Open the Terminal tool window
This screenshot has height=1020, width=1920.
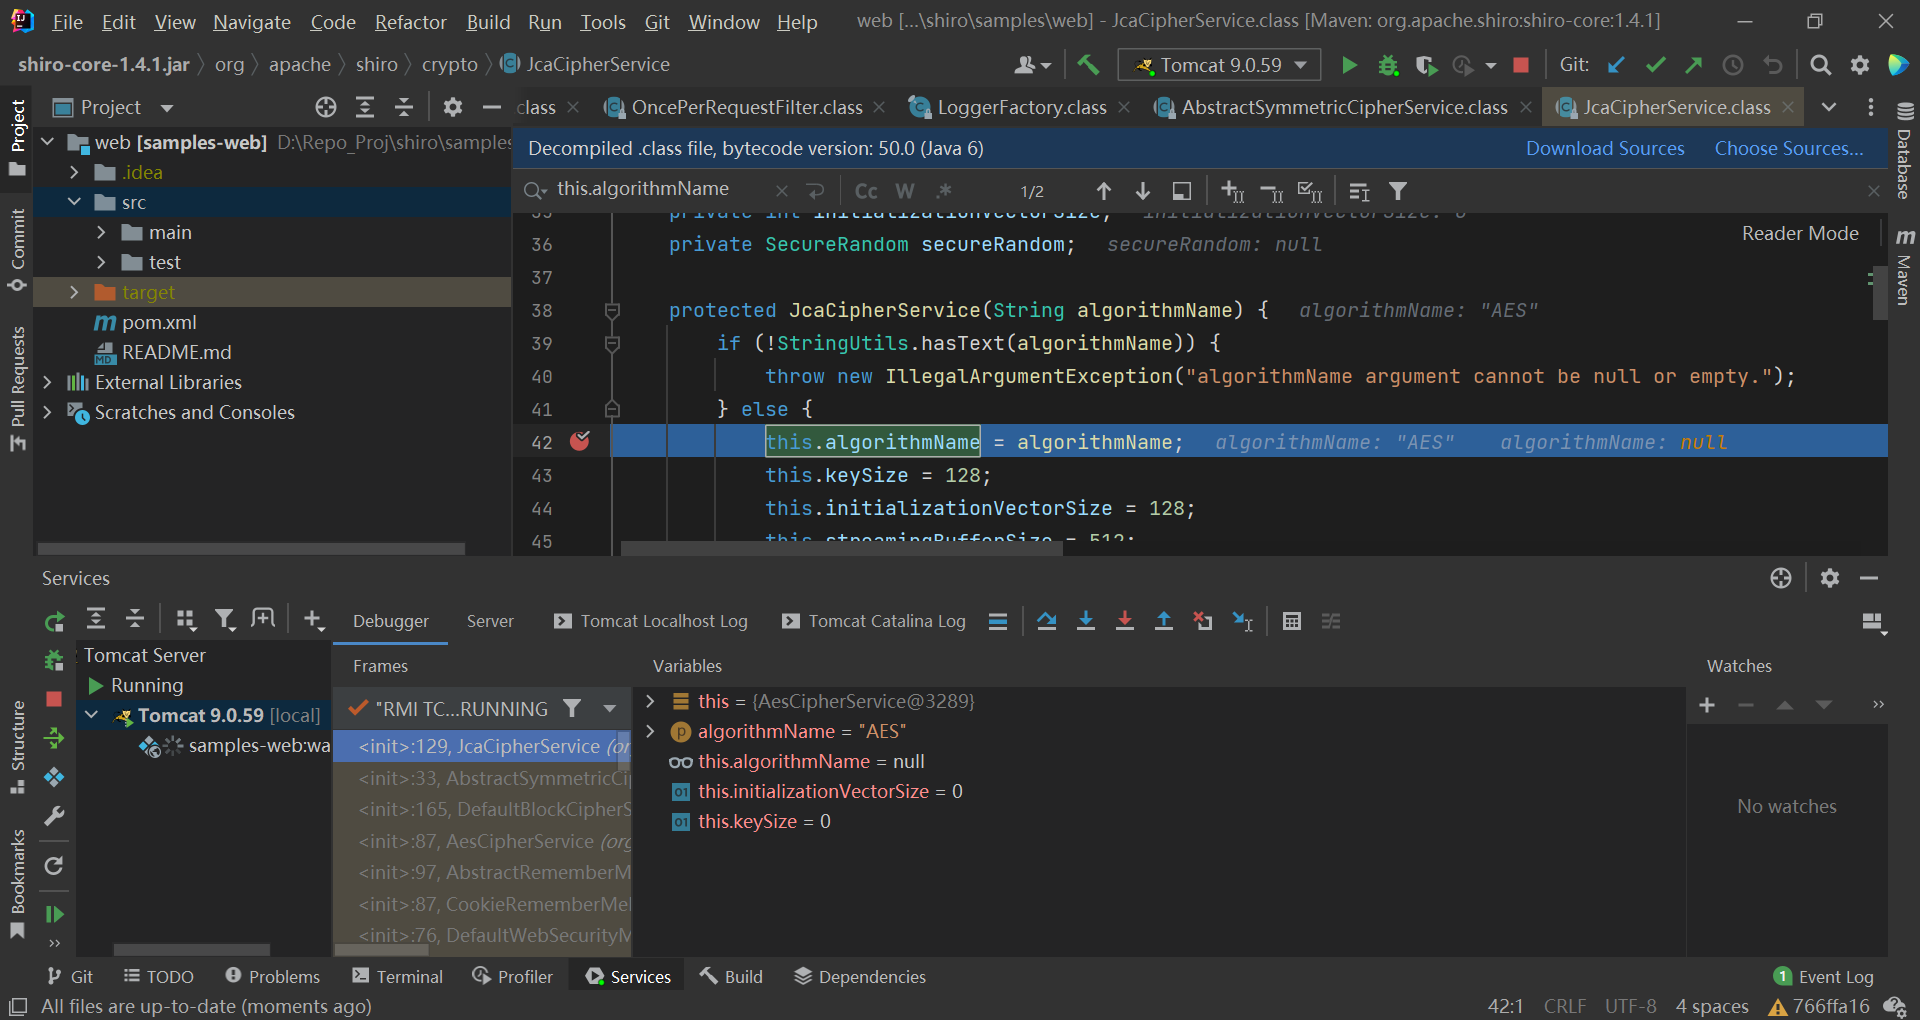[398, 976]
